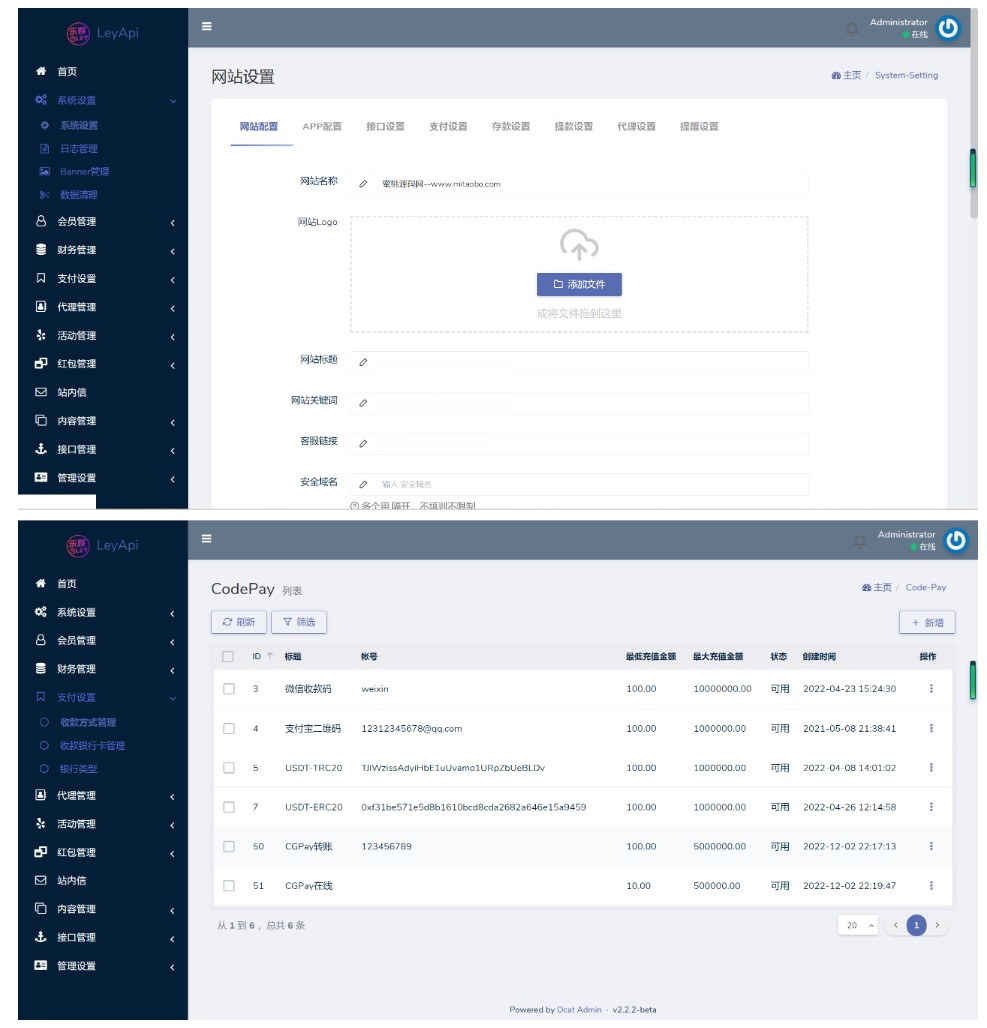Image resolution: width=987 pixels, height=1028 pixels.
Task: Click the 刷新 refresh button in CodePay list
Action: pos(238,622)
